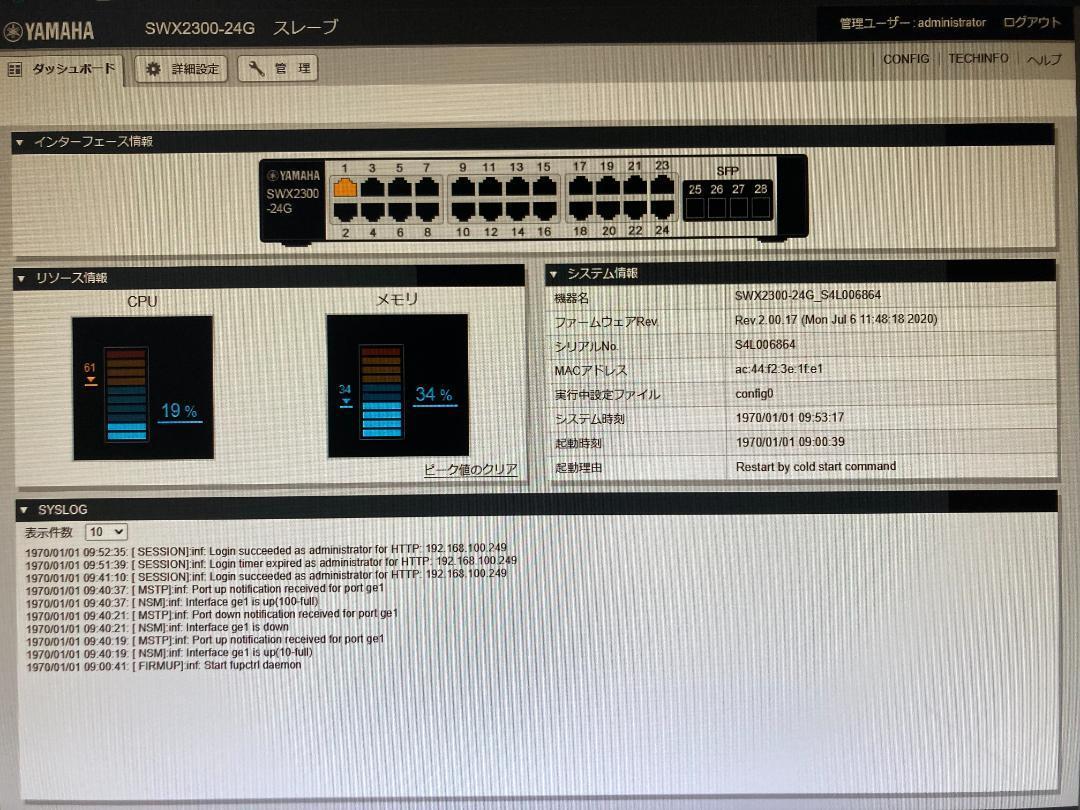Screen dimensions: 1080x810
Task: Select port 18 icon on switch
Action: (x=581, y=209)
